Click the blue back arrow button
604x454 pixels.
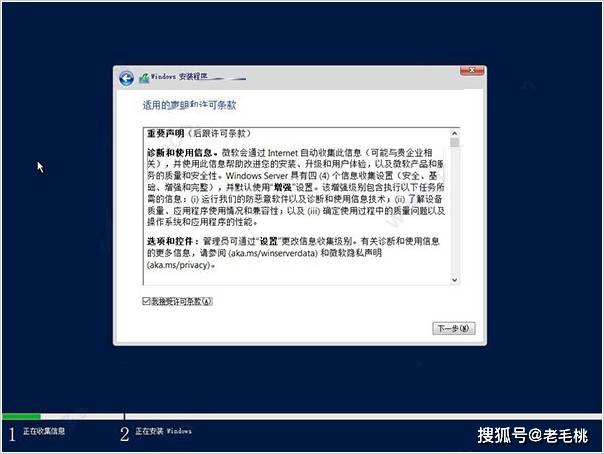point(126,78)
